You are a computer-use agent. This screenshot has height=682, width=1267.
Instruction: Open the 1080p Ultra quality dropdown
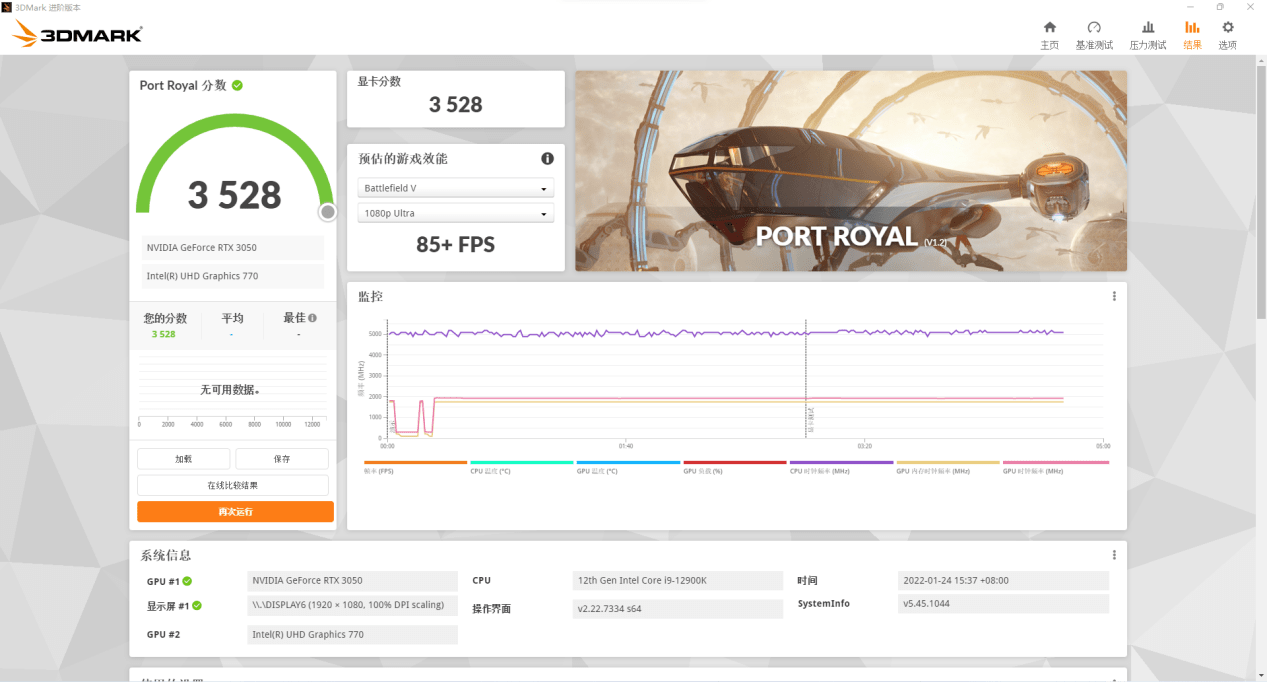[x=455, y=212]
